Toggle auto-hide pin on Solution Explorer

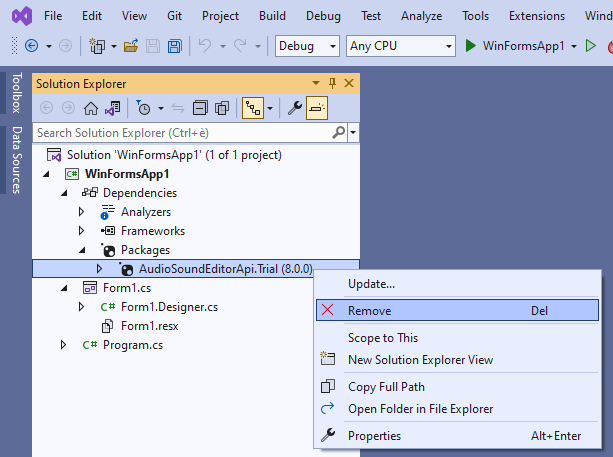click(331, 83)
